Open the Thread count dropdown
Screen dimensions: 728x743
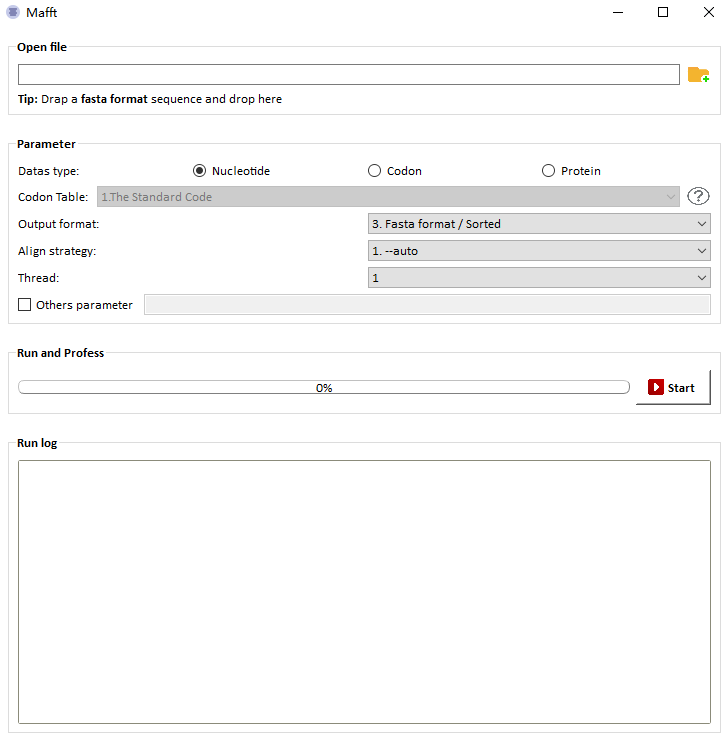point(539,278)
